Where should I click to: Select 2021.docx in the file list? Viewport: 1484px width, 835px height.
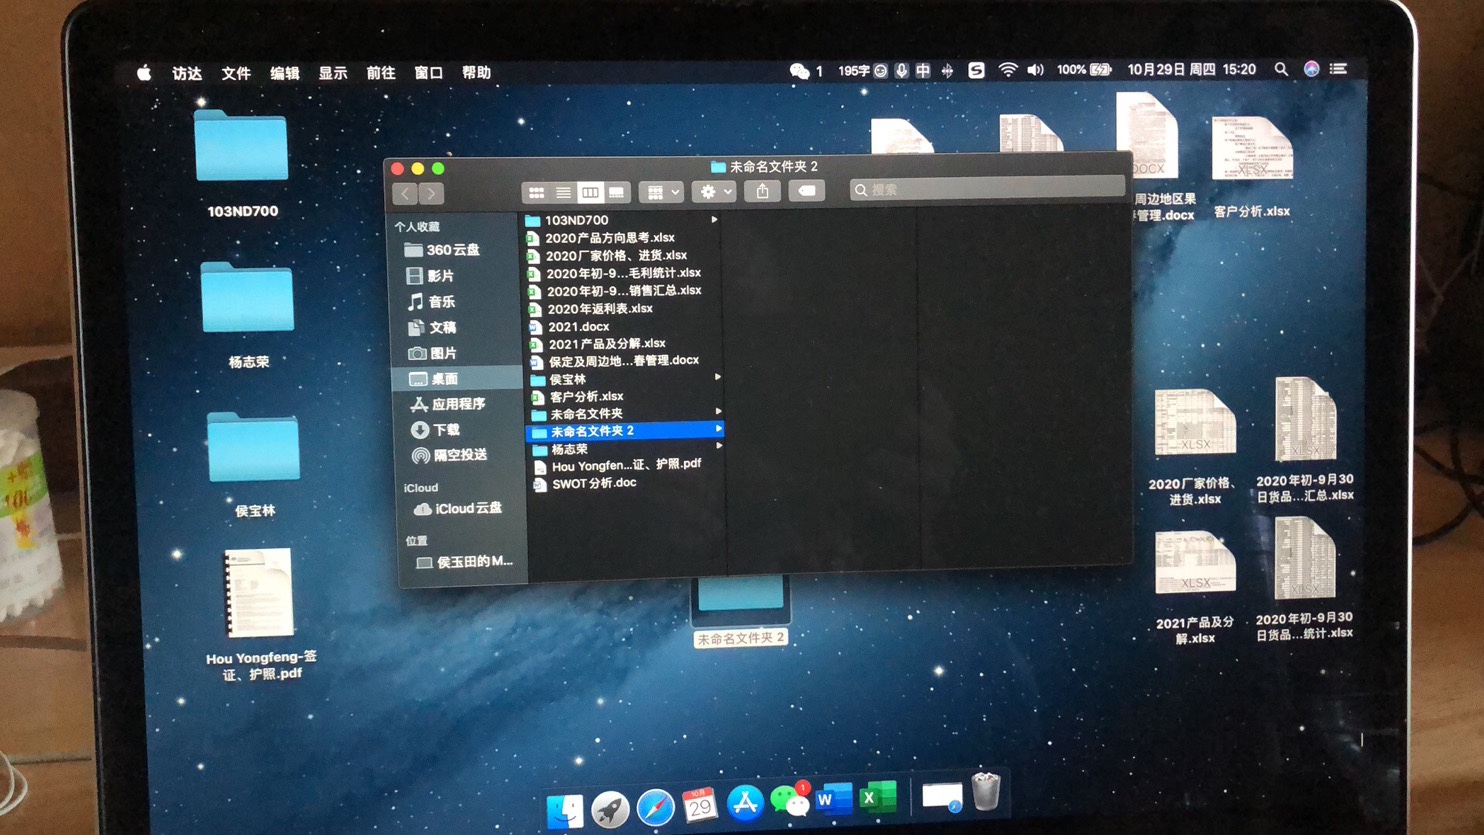[578, 327]
